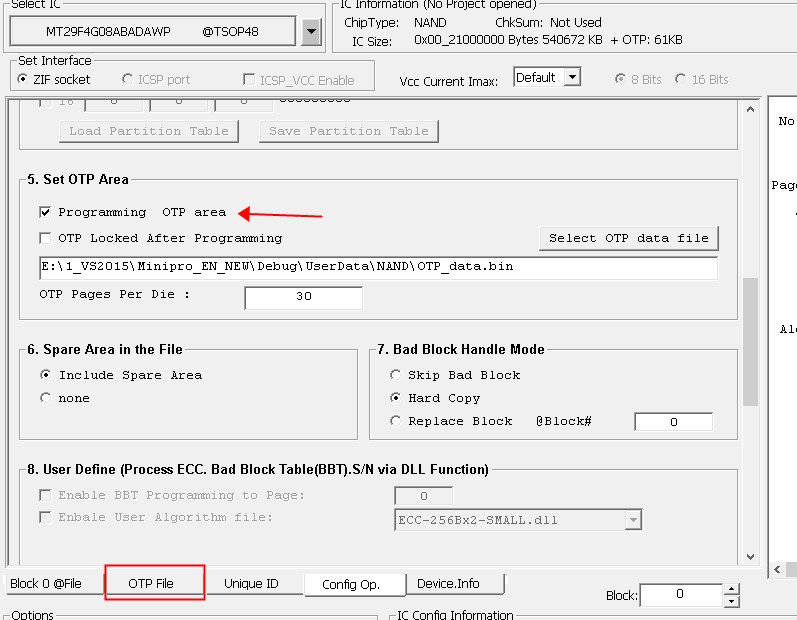Click the vertical scrollbar down arrow
The width and height of the screenshot is (797, 620).
pyautogui.click(x=750, y=557)
